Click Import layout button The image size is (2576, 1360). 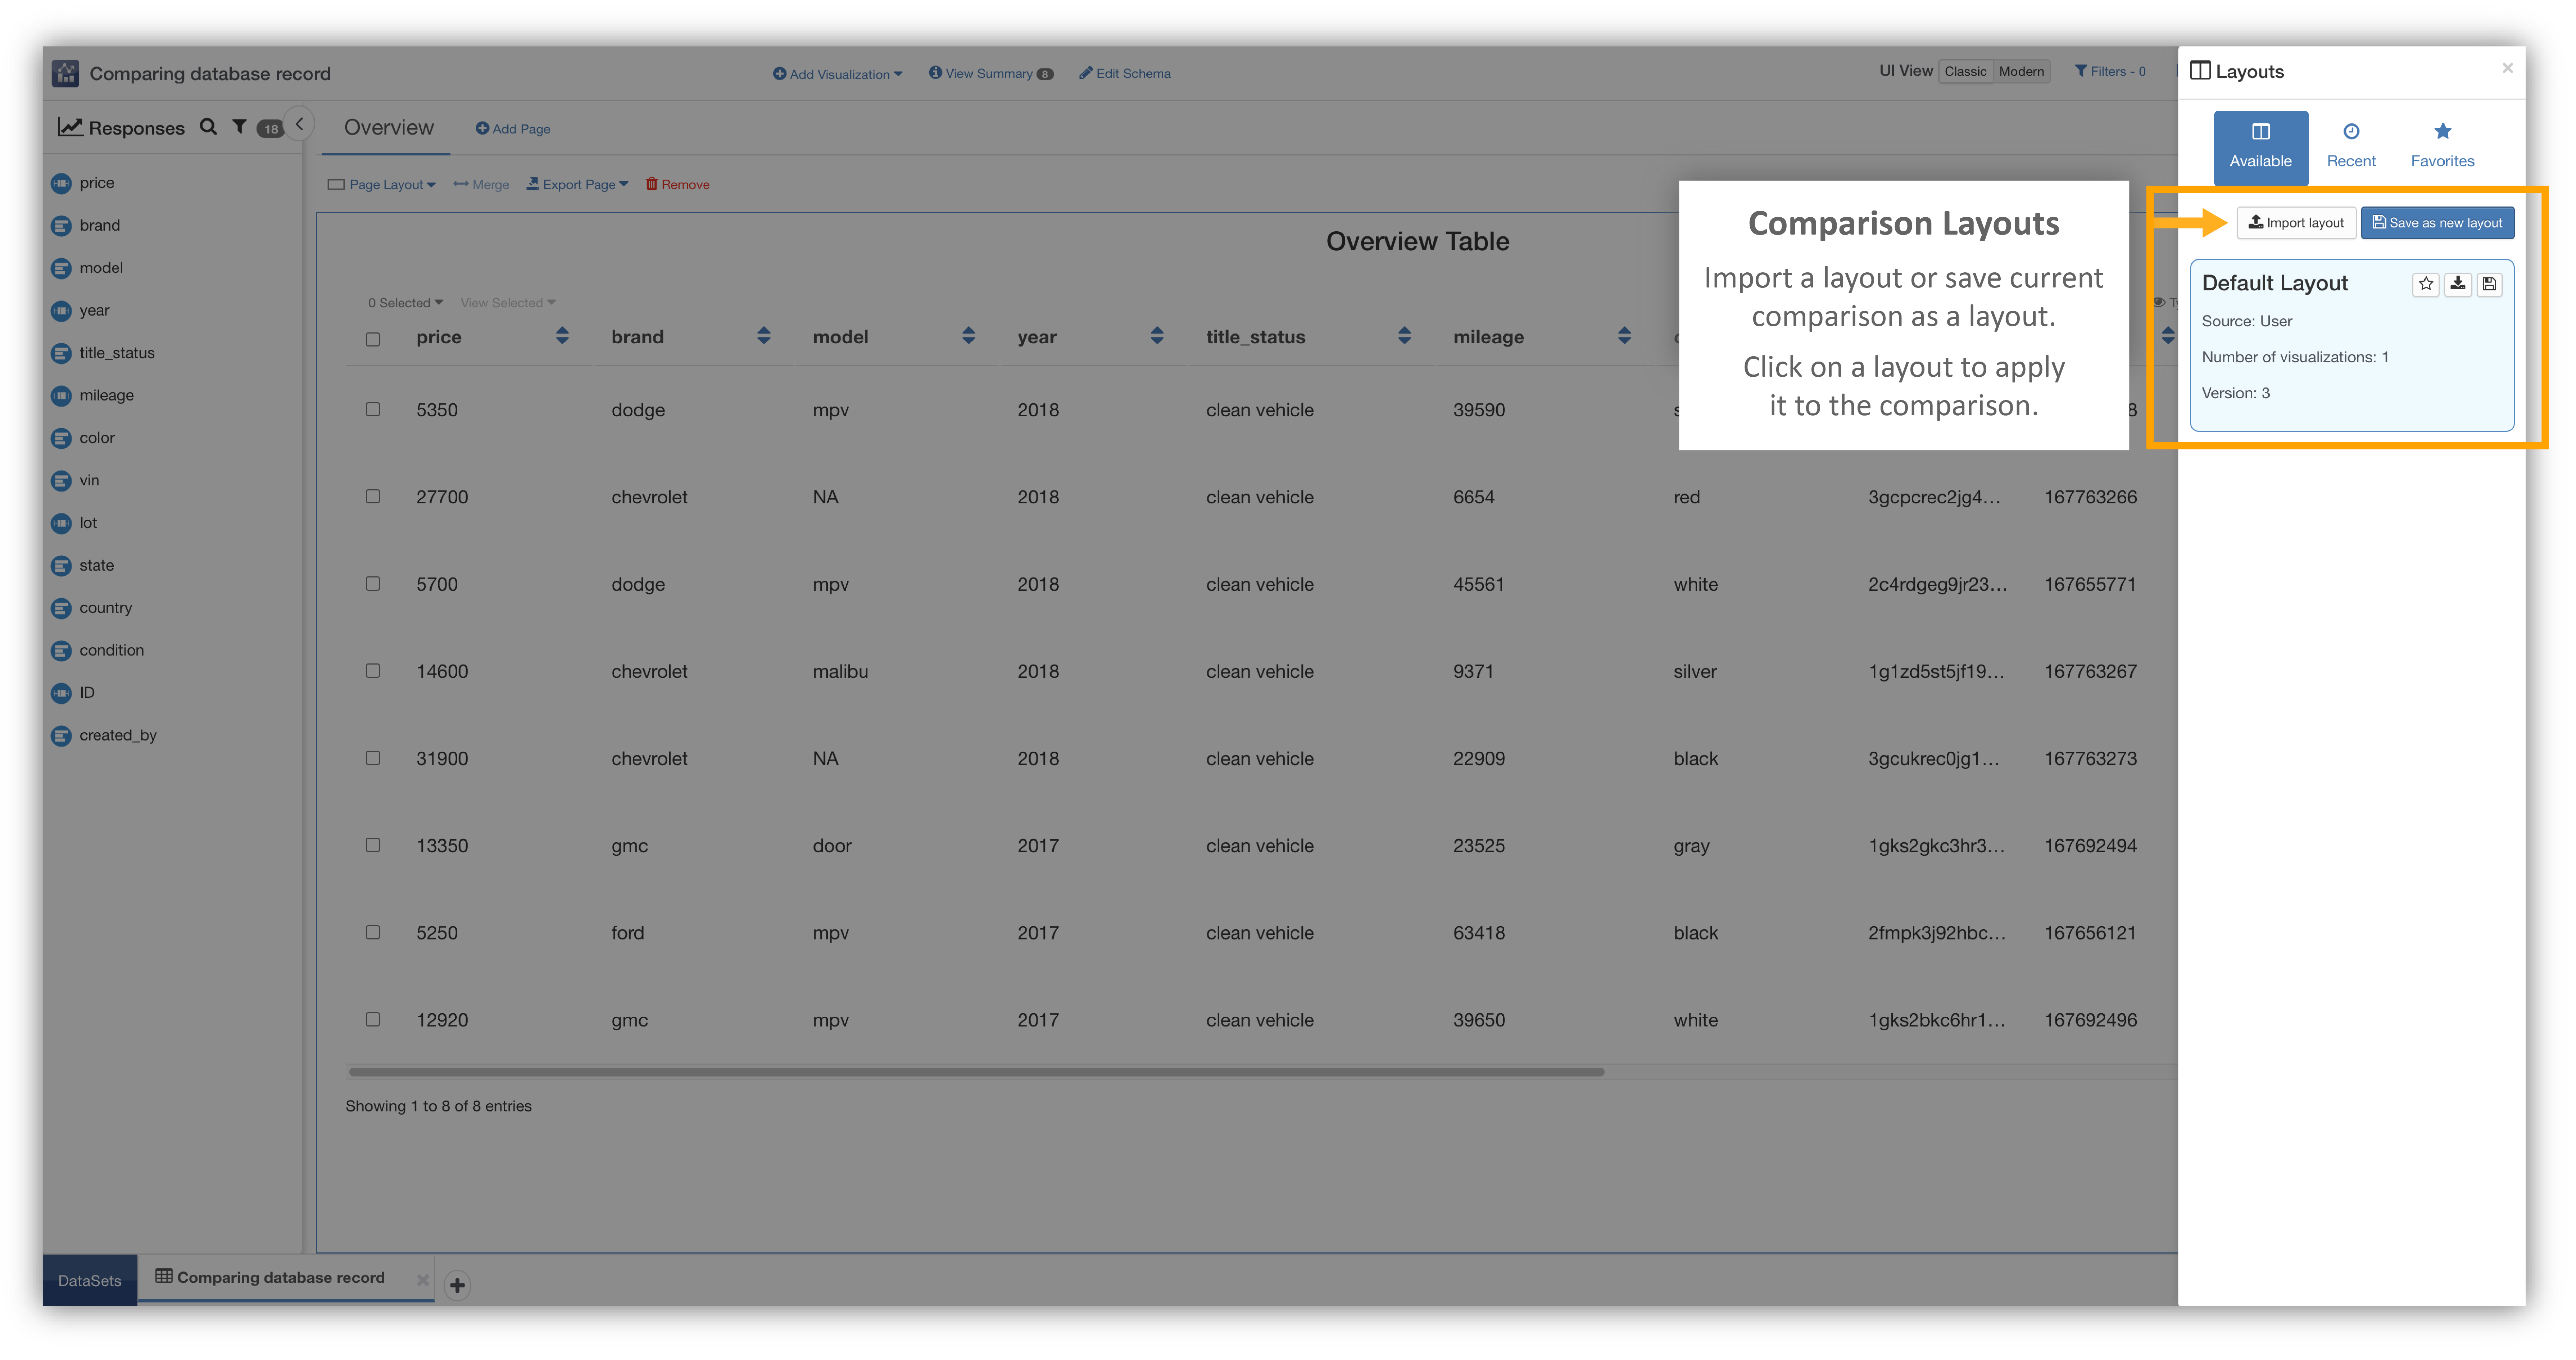2296,223
